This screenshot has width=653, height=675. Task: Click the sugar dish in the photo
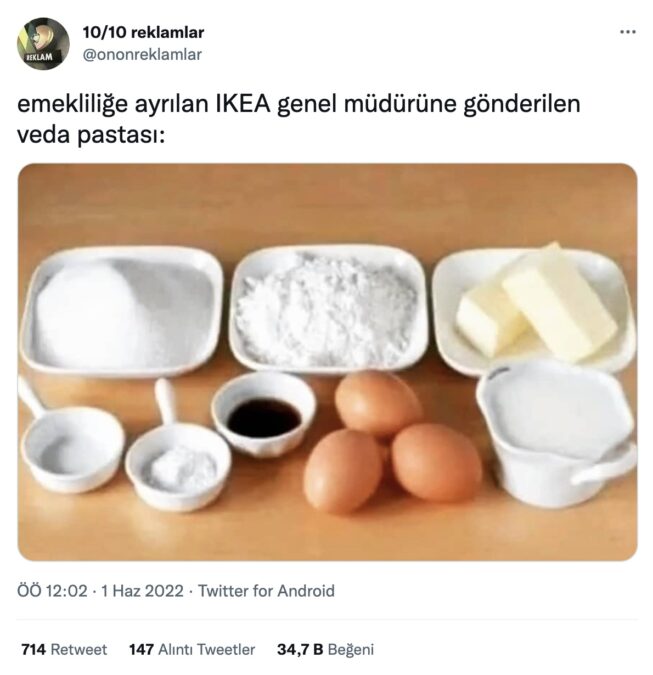(122, 311)
